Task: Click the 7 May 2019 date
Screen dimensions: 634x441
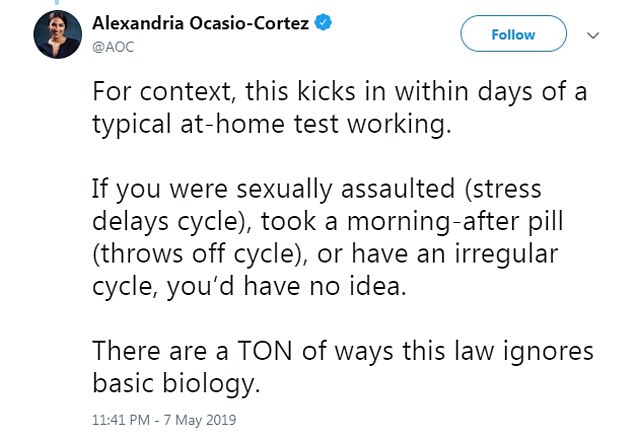Action: point(200,420)
